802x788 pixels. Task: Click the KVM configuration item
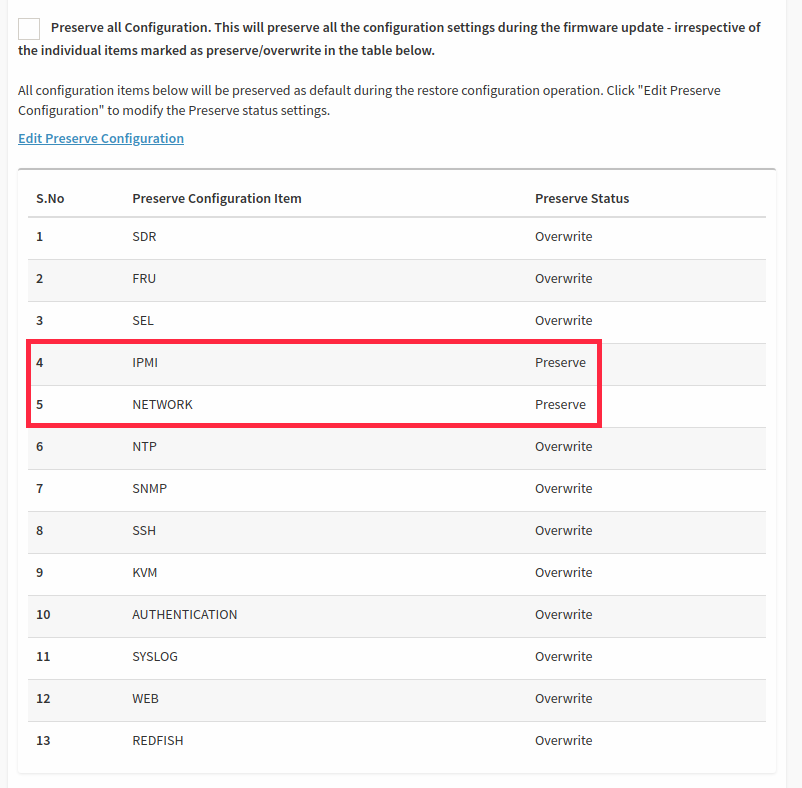[x=145, y=572]
